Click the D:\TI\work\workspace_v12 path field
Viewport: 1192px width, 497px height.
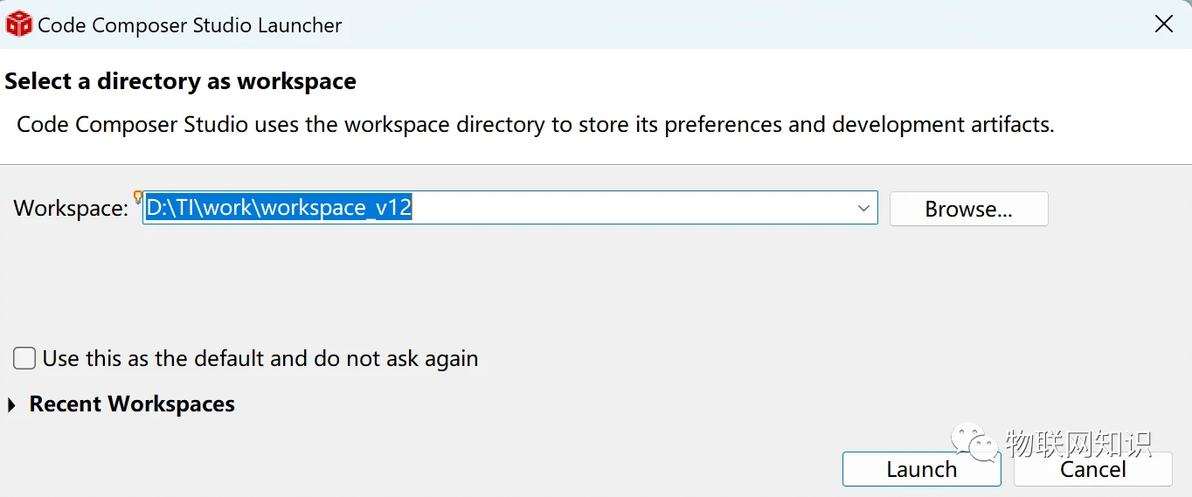[280, 208]
